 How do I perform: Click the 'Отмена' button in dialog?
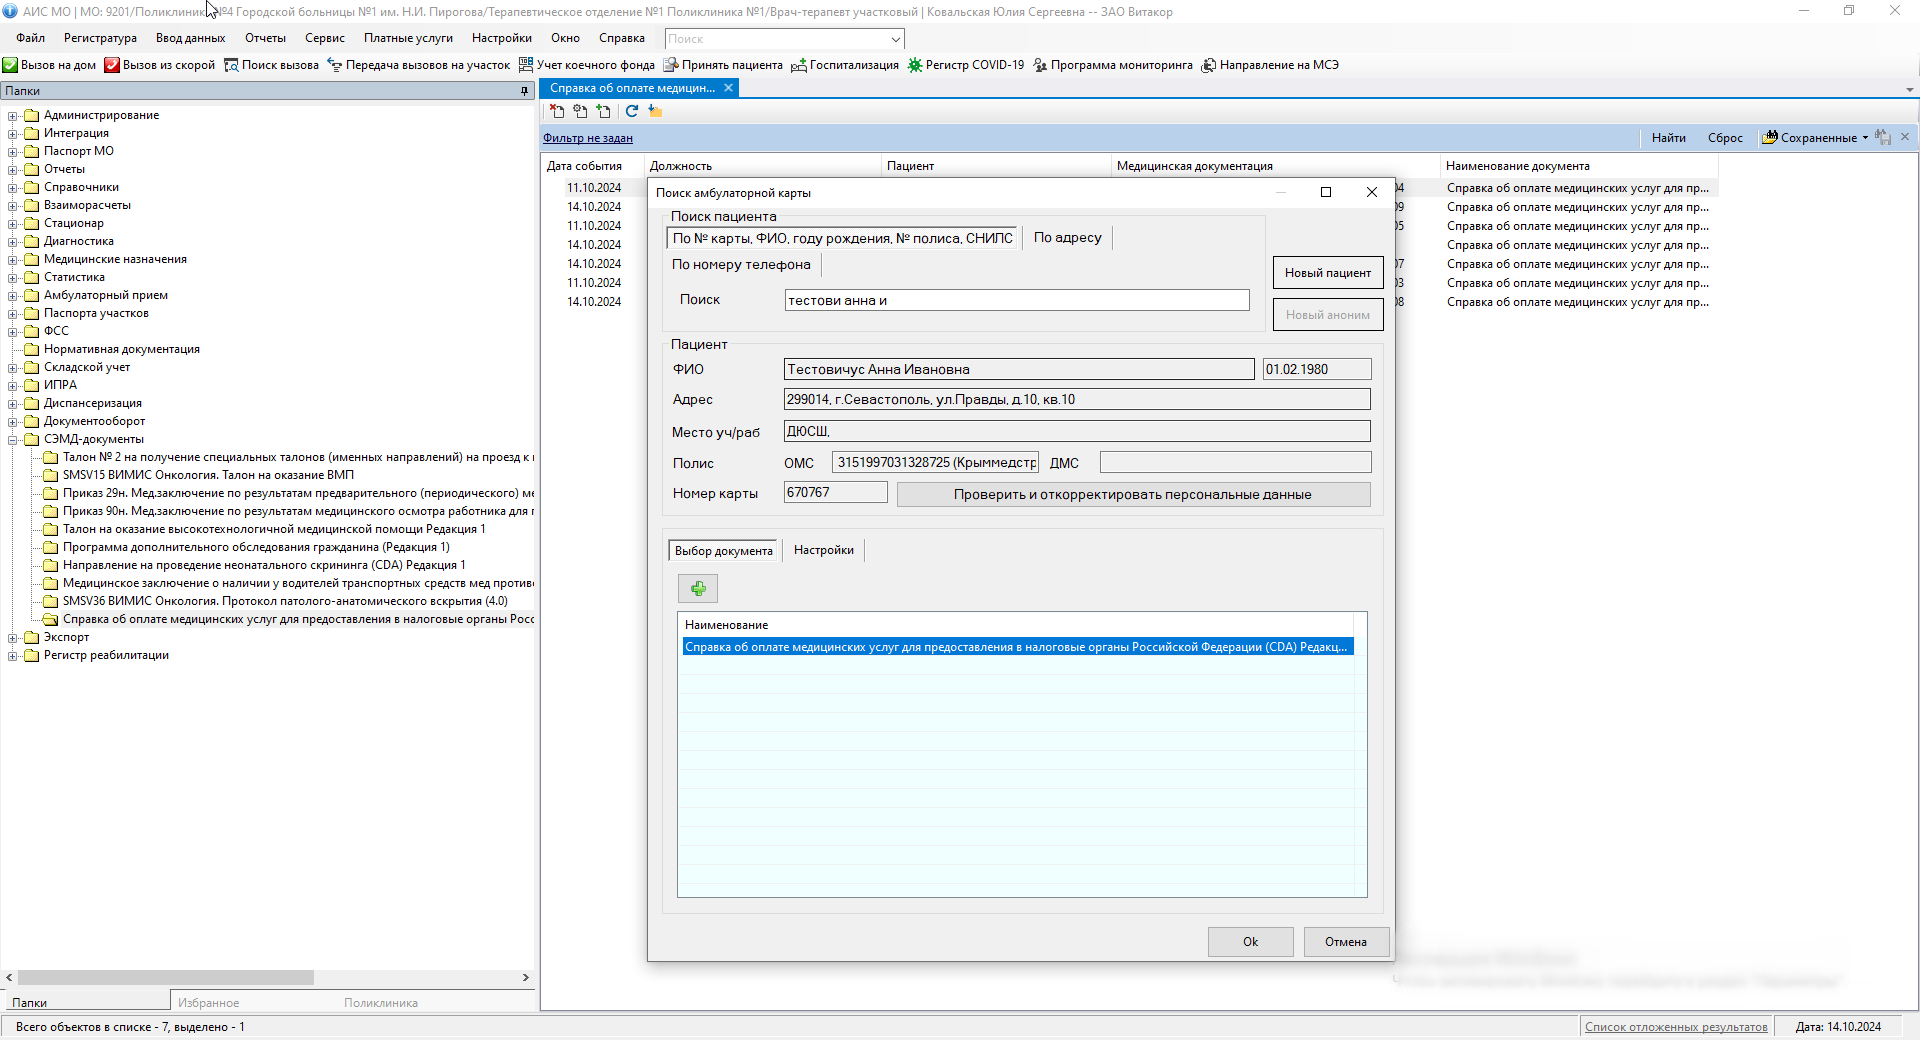[x=1346, y=942]
